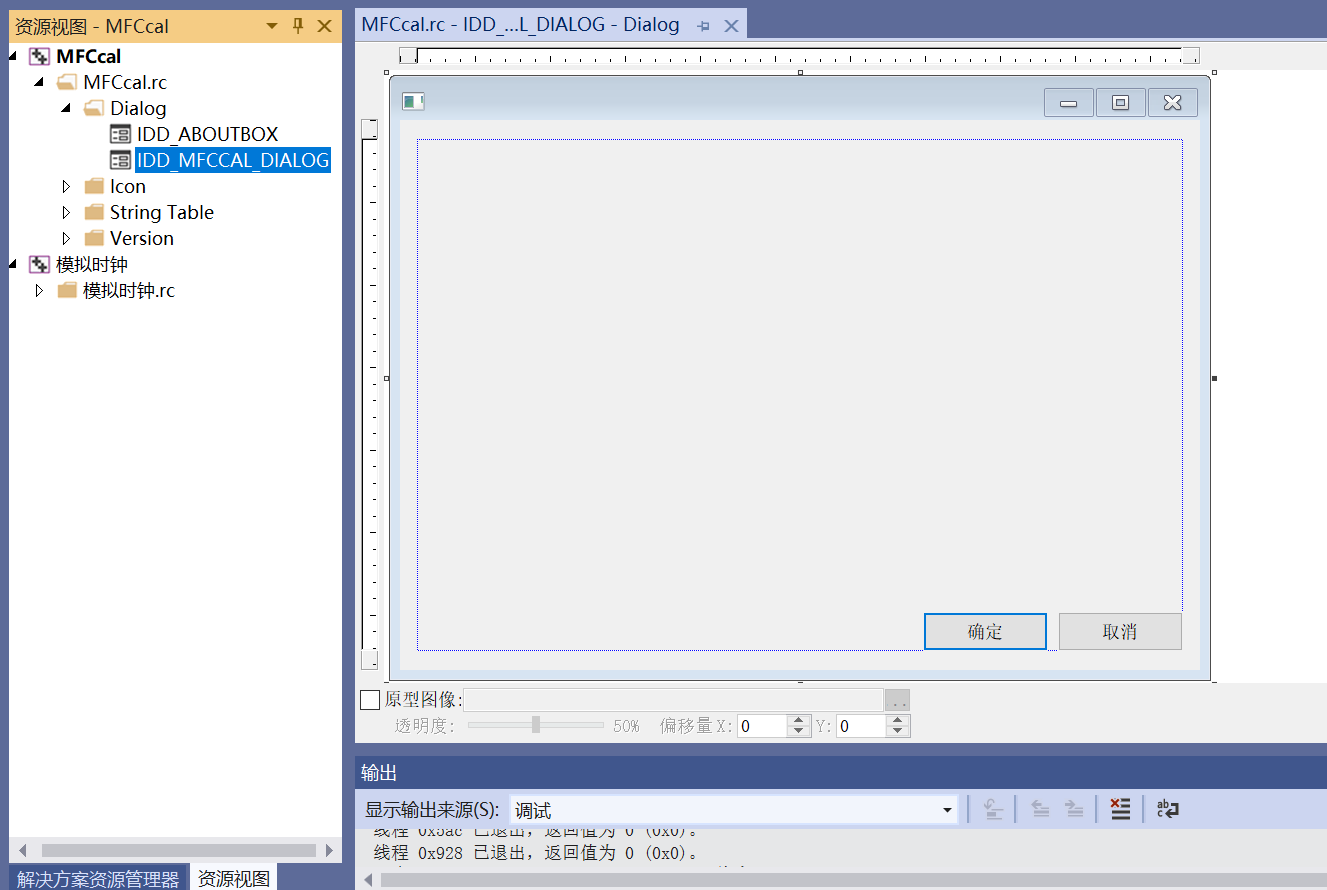Increase the X offset value
This screenshot has width=1327, height=890.
point(799,720)
